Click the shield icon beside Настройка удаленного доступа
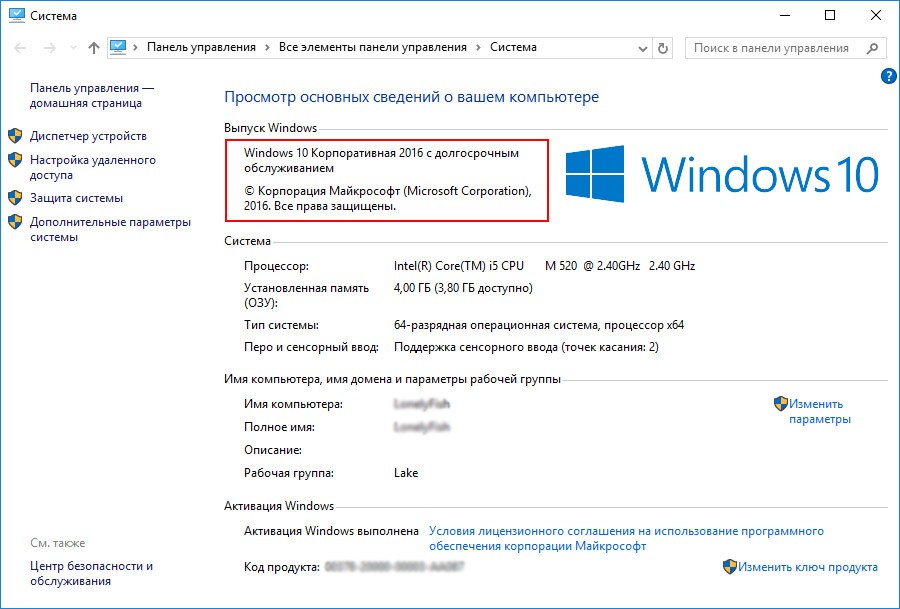The height and width of the screenshot is (609, 900). 15,160
